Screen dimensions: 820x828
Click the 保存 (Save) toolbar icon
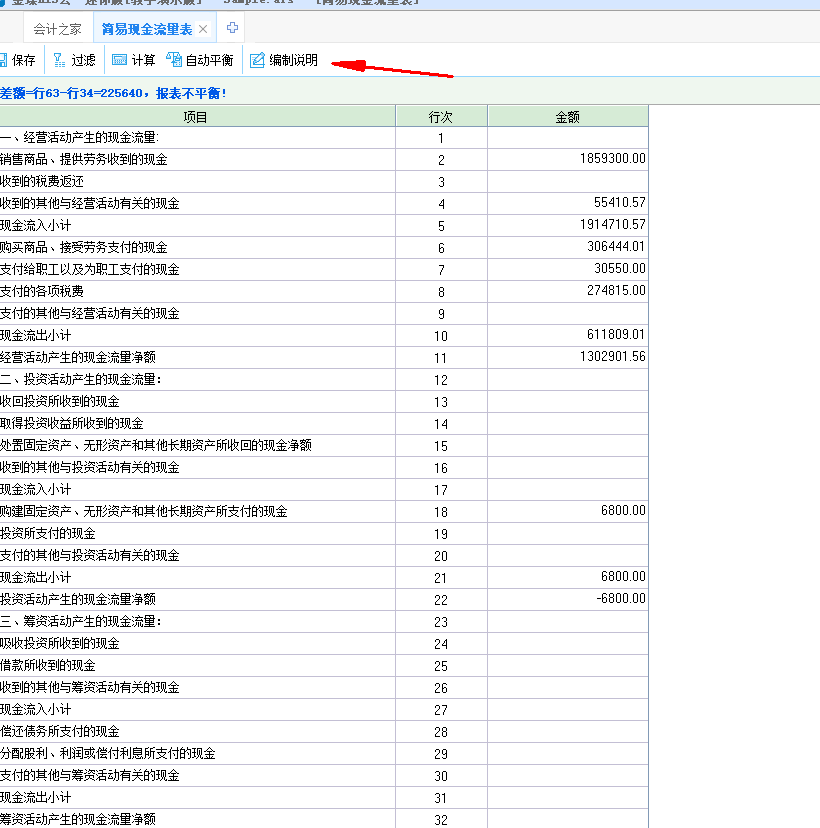17,60
